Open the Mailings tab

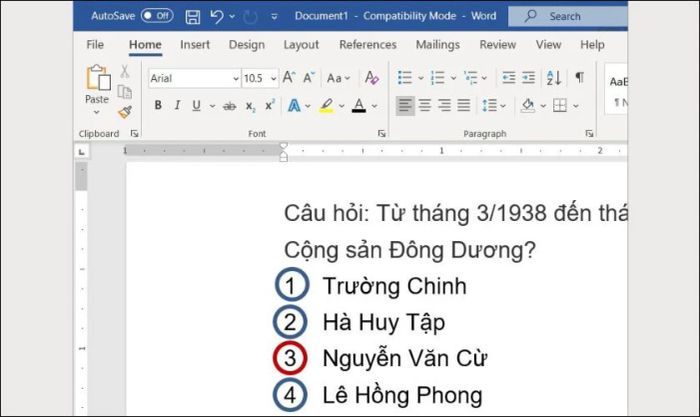pyautogui.click(x=438, y=45)
